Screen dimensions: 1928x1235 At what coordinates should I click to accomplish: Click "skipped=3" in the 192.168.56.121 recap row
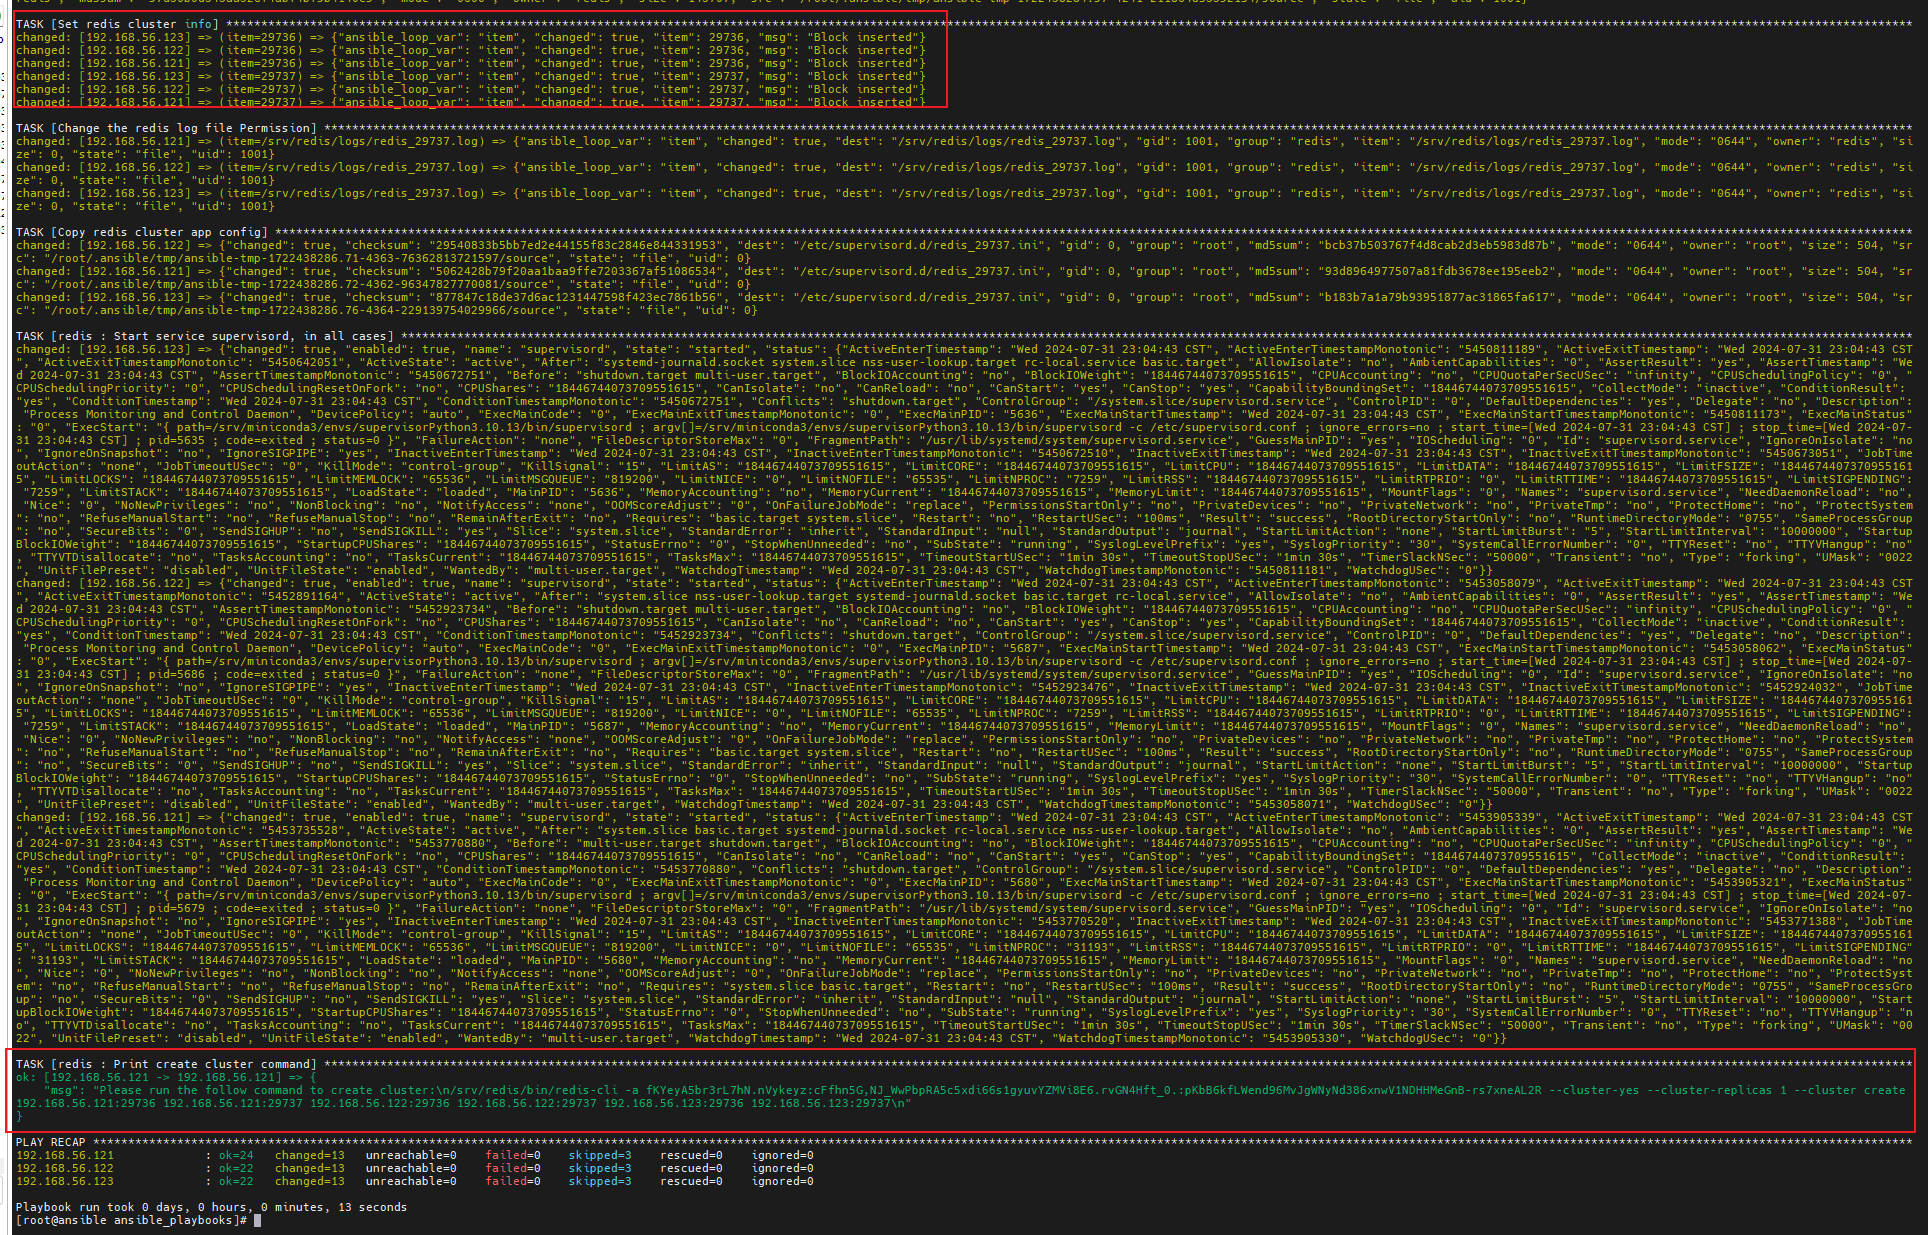pyautogui.click(x=600, y=1155)
